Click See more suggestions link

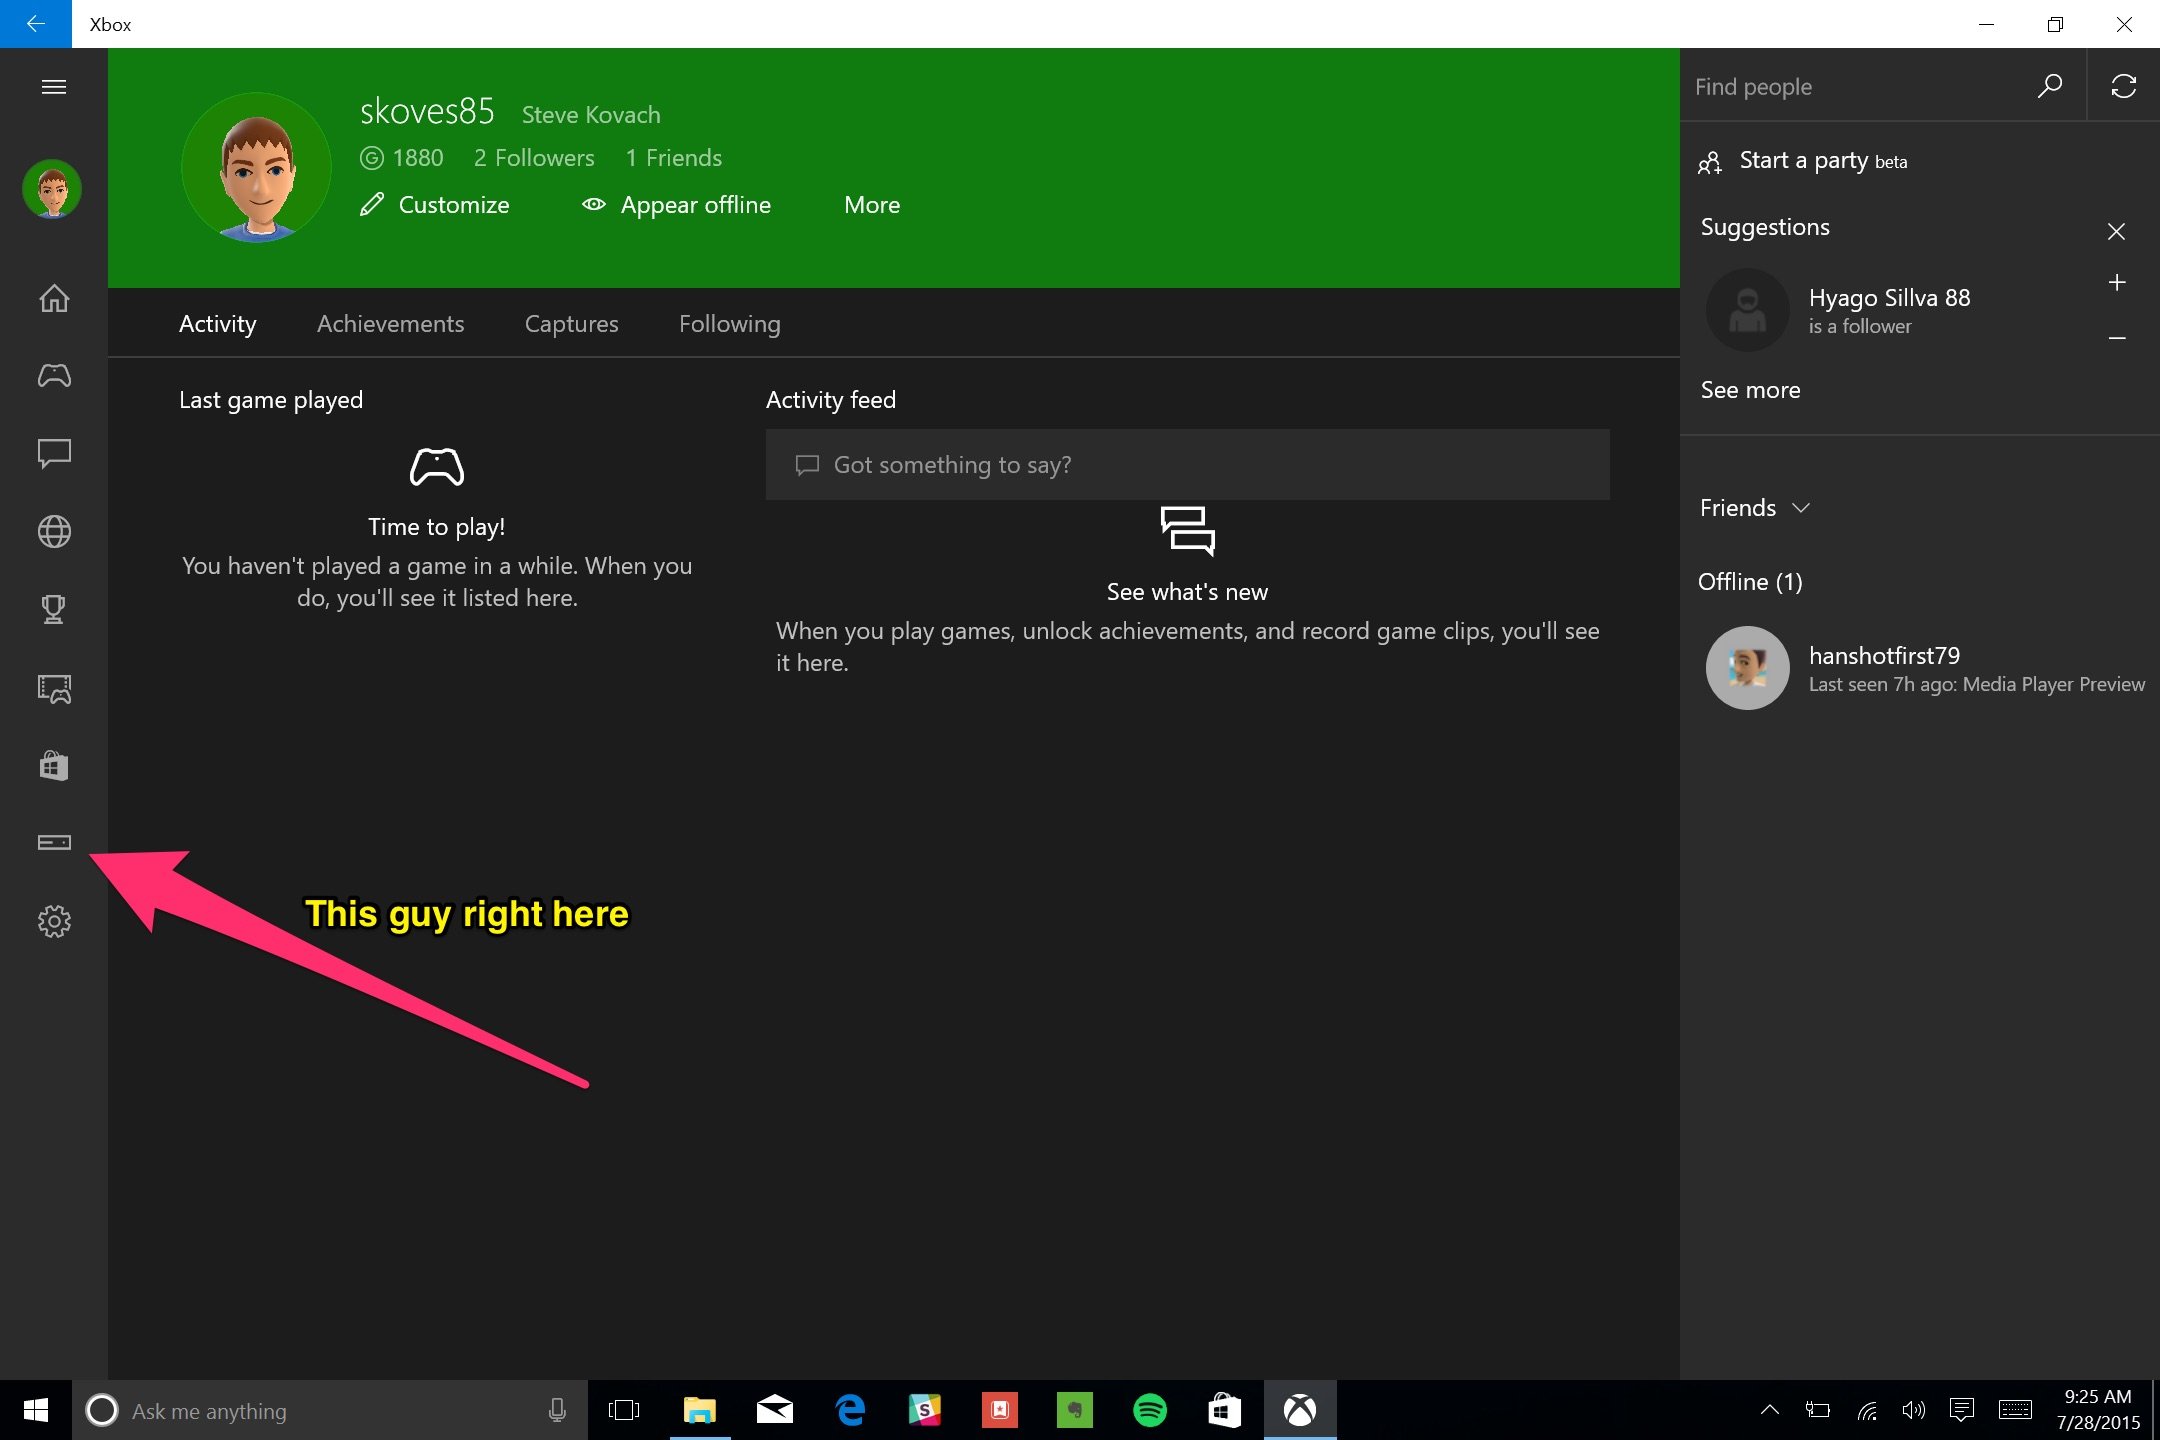tap(1750, 390)
